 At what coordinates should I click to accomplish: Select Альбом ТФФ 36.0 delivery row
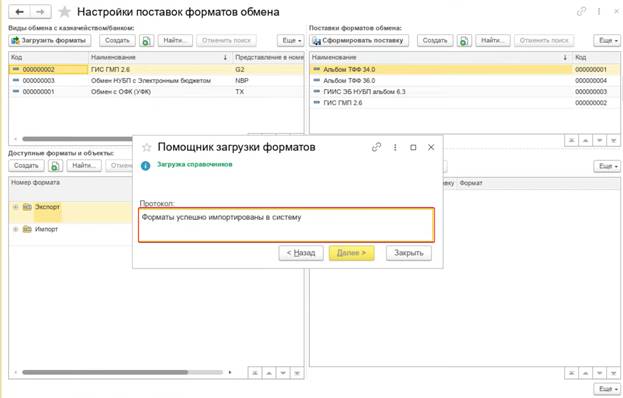pyautogui.click(x=464, y=81)
